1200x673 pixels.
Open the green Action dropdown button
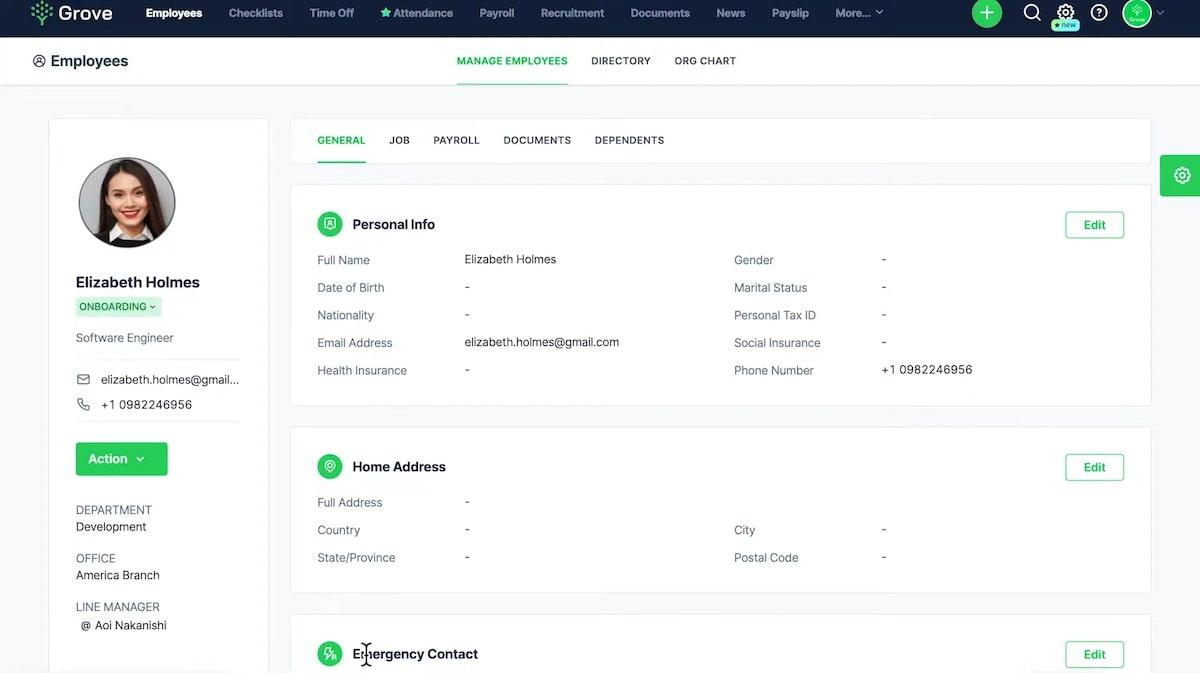point(121,459)
